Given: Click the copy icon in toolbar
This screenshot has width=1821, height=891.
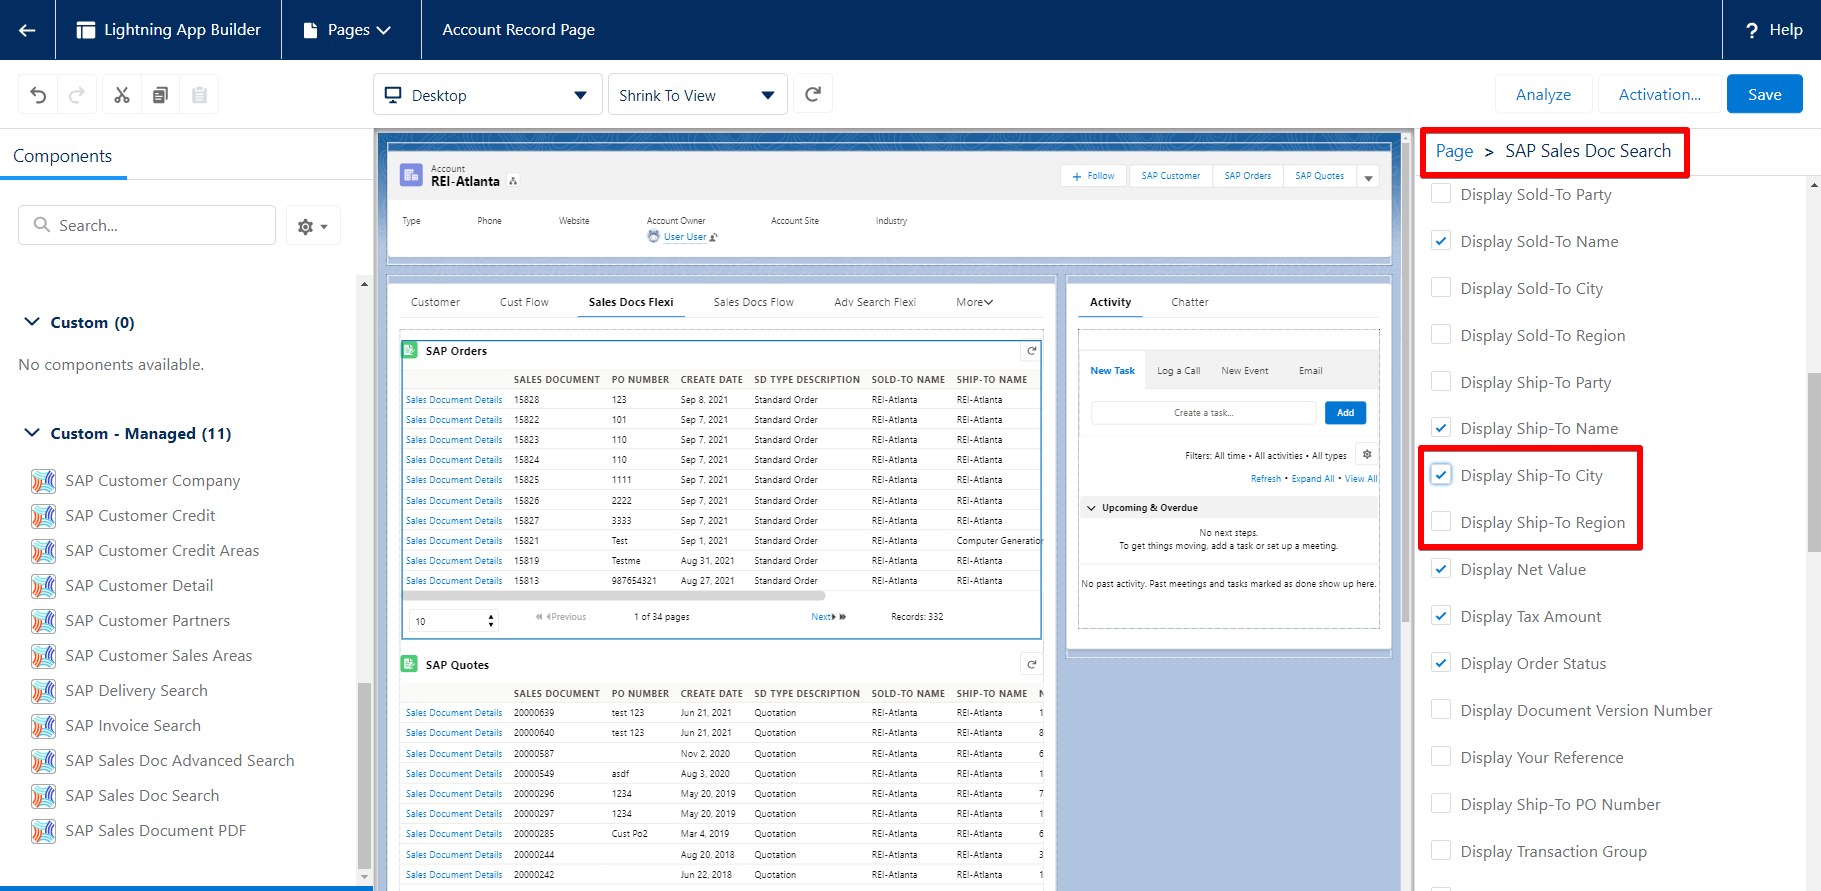Looking at the screenshot, I should click(x=160, y=95).
